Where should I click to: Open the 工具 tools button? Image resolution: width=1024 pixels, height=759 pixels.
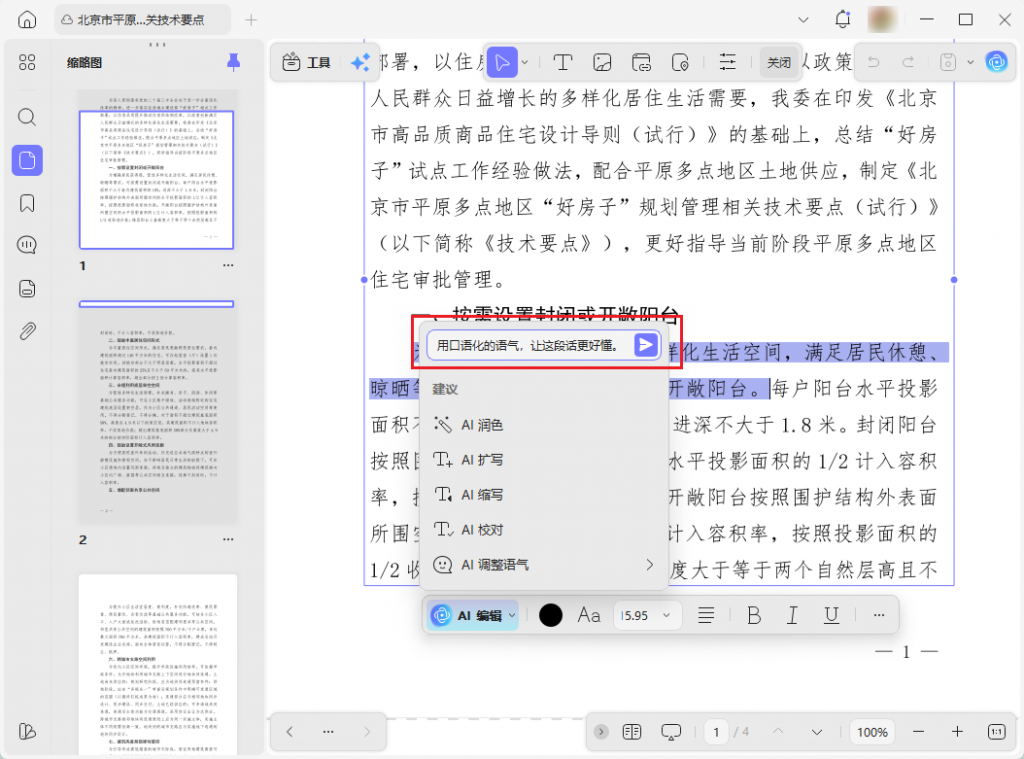pyautogui.click(x=307, y=62)
